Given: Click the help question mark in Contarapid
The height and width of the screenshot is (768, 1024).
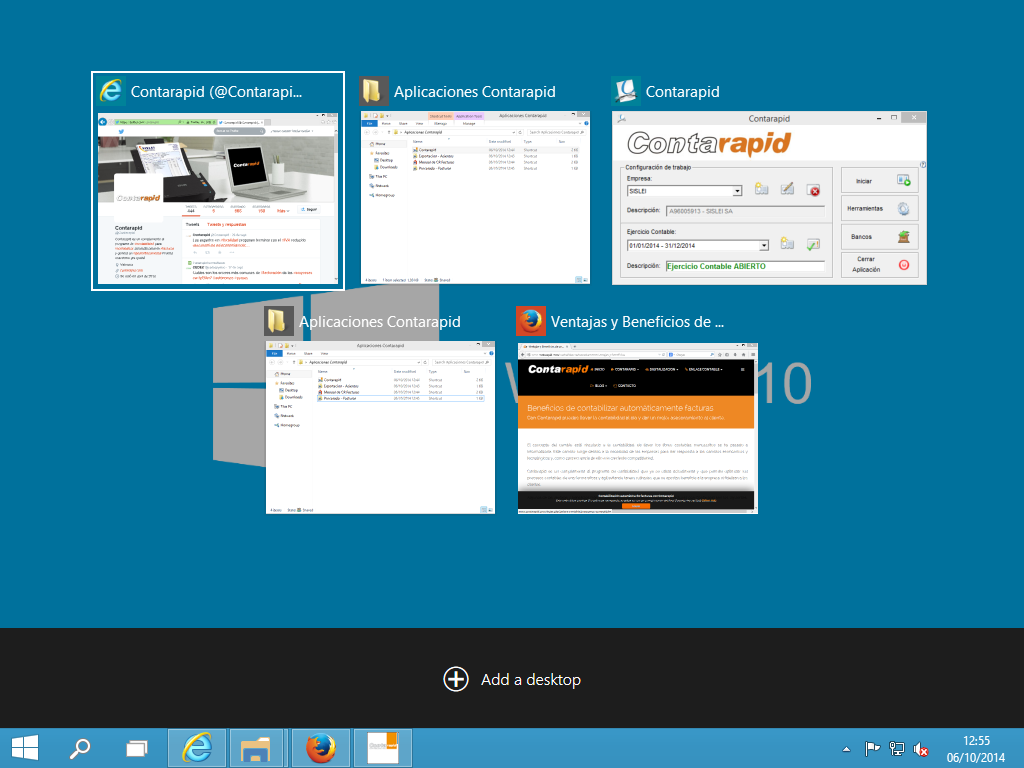Looking at the screenshot, I should 923,165.
